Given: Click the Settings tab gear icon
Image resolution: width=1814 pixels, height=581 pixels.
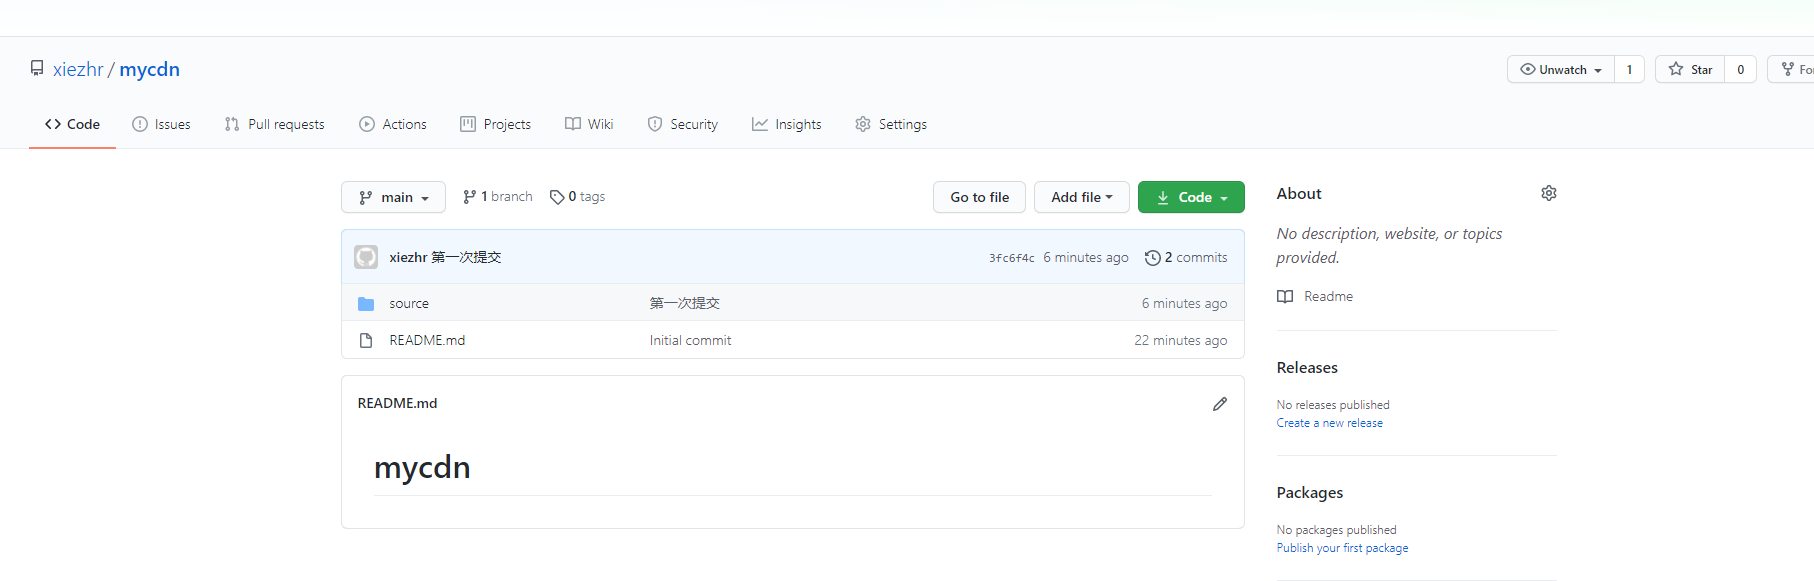Looking at the screenshot, I should click(x=863, y=124).
